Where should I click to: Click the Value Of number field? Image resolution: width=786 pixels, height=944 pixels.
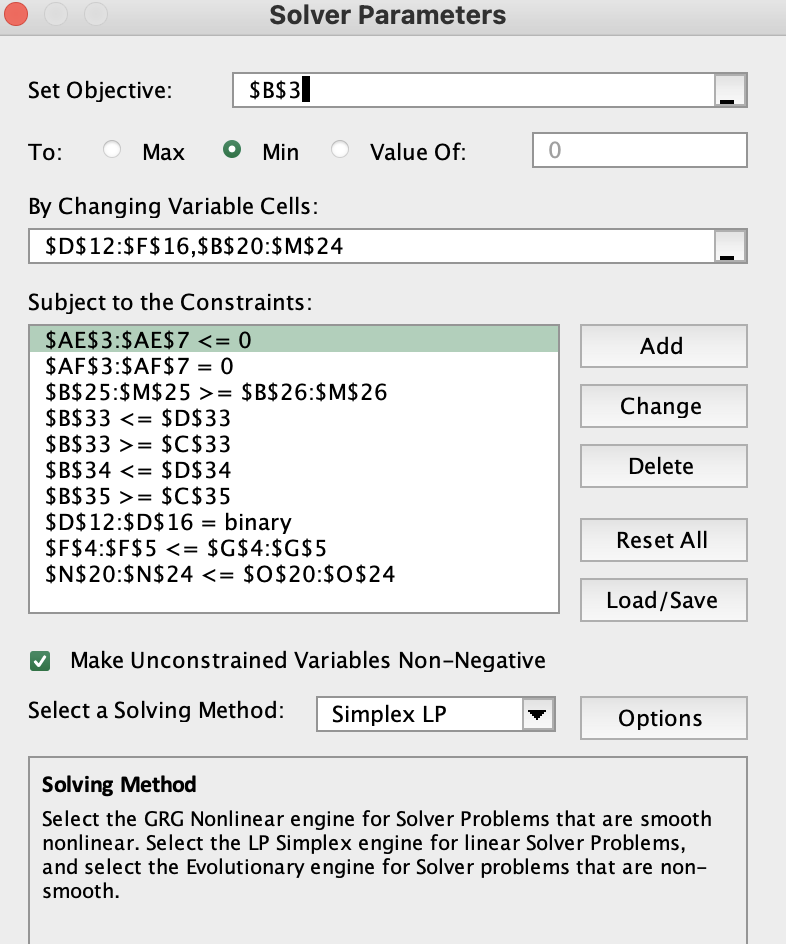pyautogui.click(x=640, y=151)
